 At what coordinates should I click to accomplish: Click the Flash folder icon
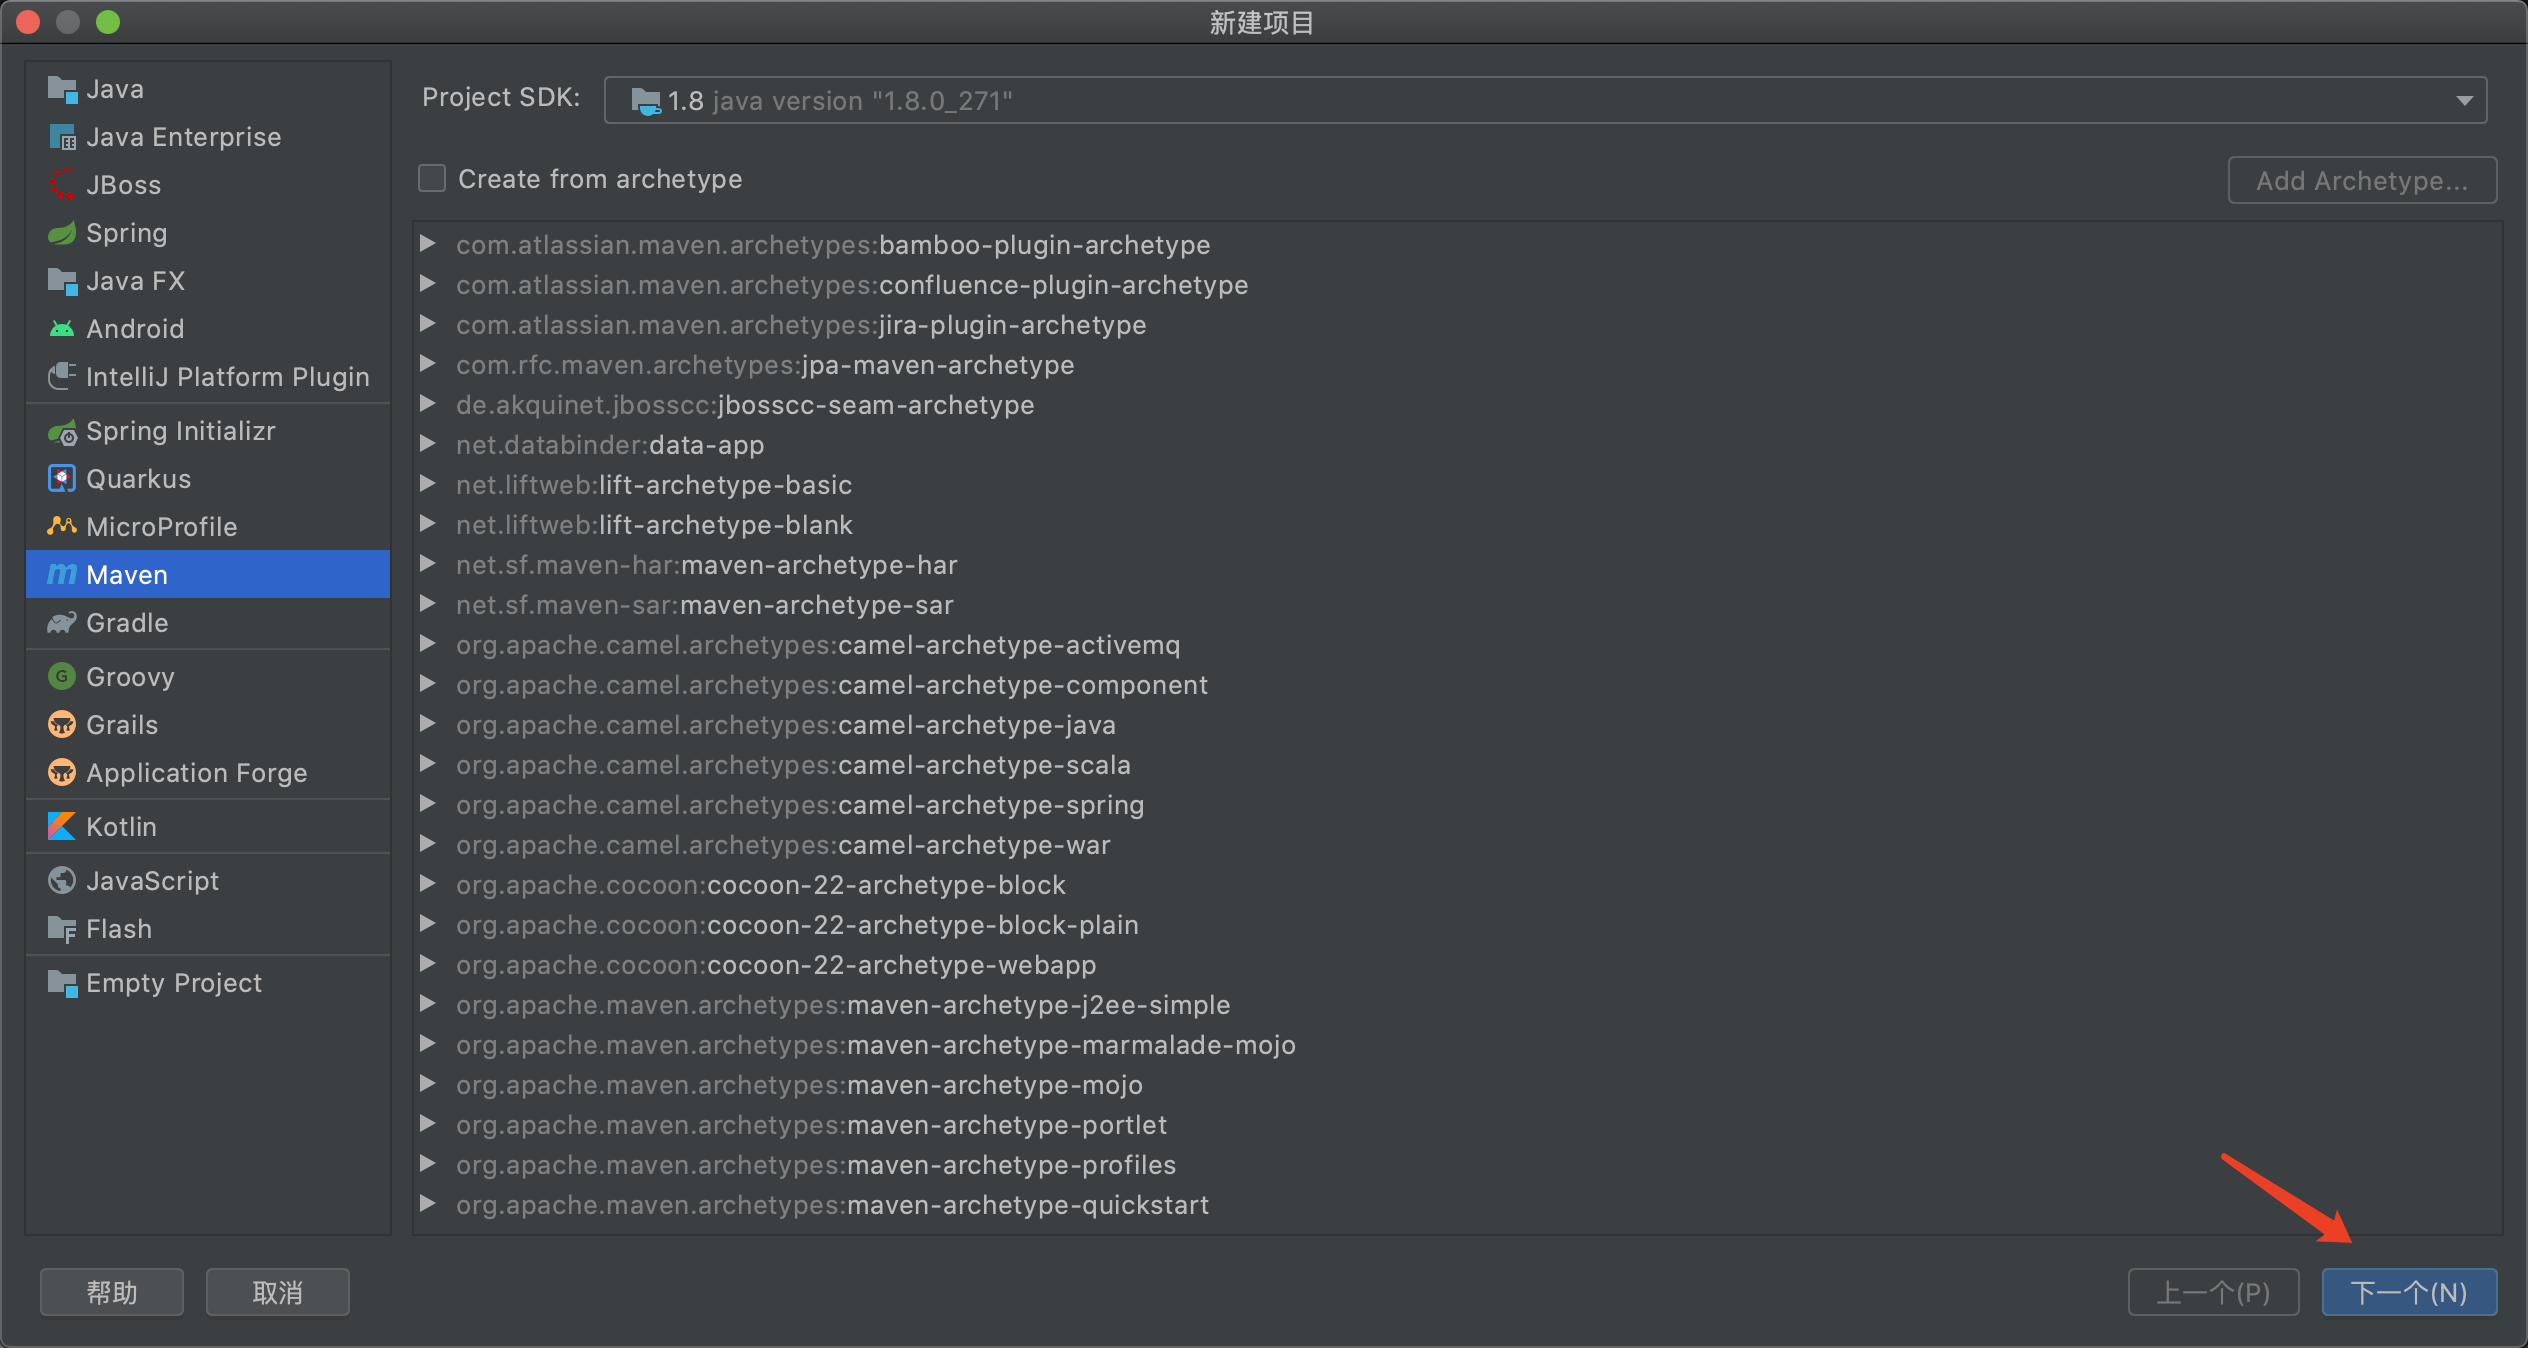[62, 929]
